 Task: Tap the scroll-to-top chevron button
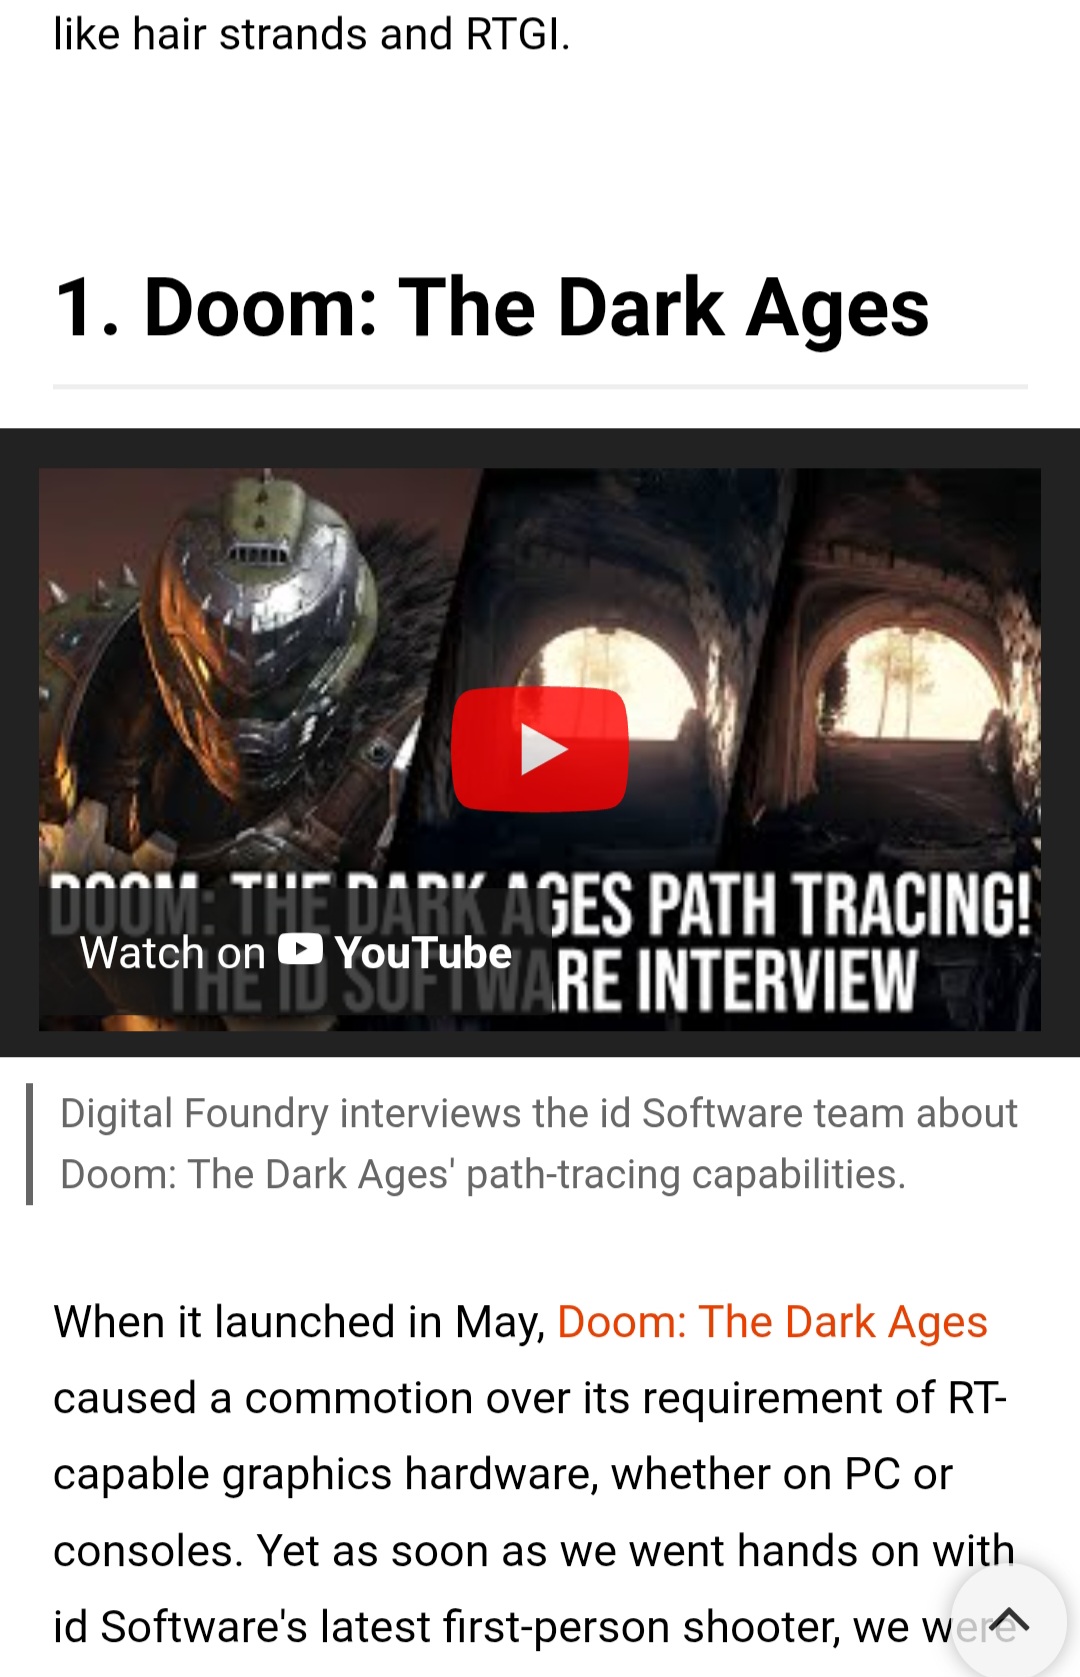coord(1008,1620)
